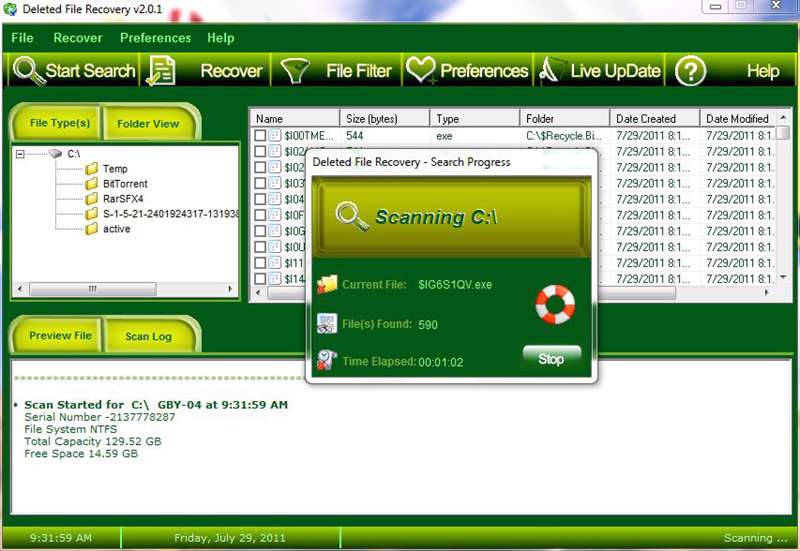Click the lifebuoy icon in progress dialog
Viewport: 800px width, 551px height.
pos(555,305)
